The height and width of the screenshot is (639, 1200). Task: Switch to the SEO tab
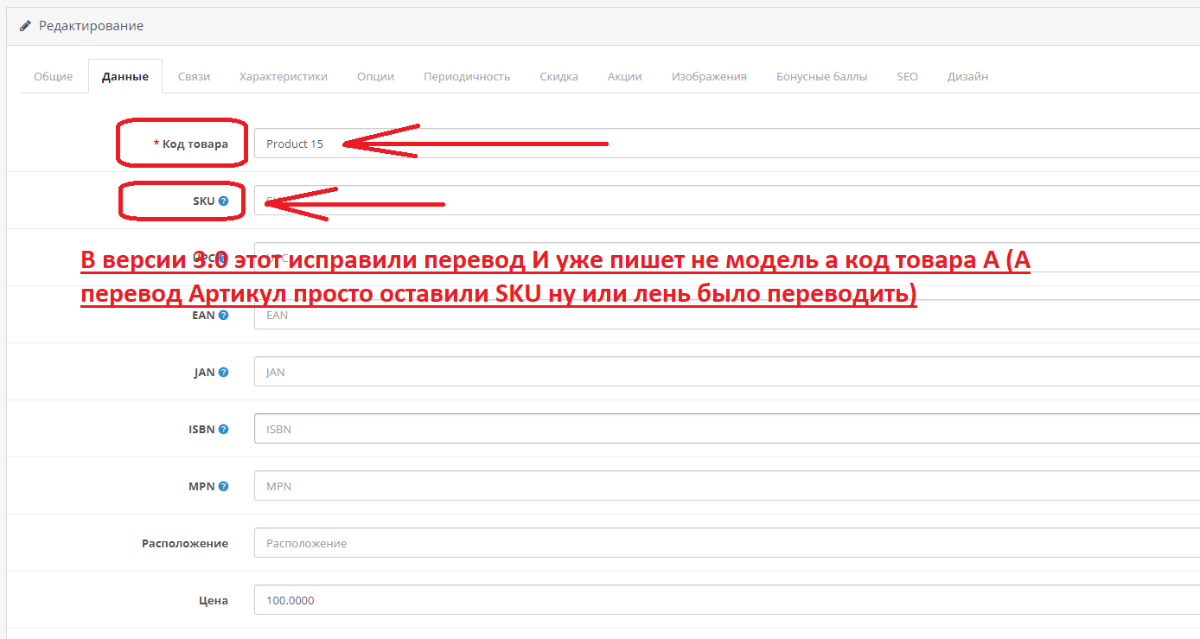(x=907, y=76)
